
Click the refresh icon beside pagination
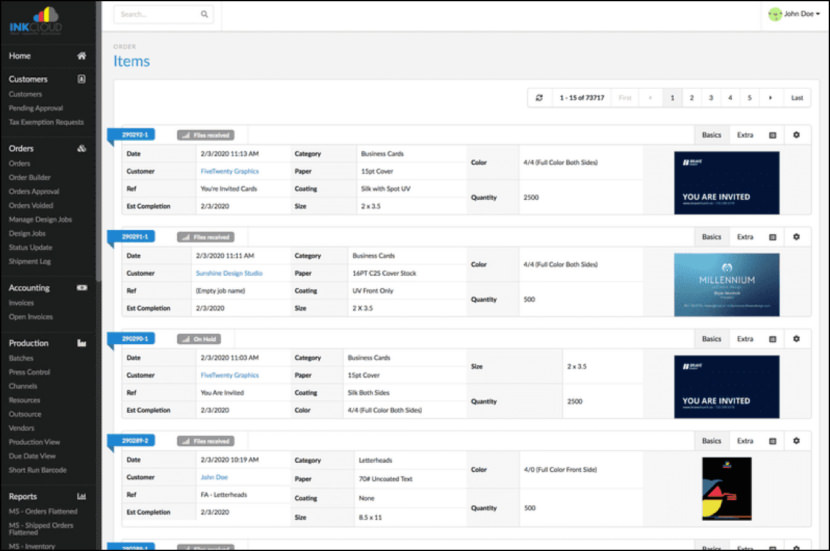click(540, 98)
